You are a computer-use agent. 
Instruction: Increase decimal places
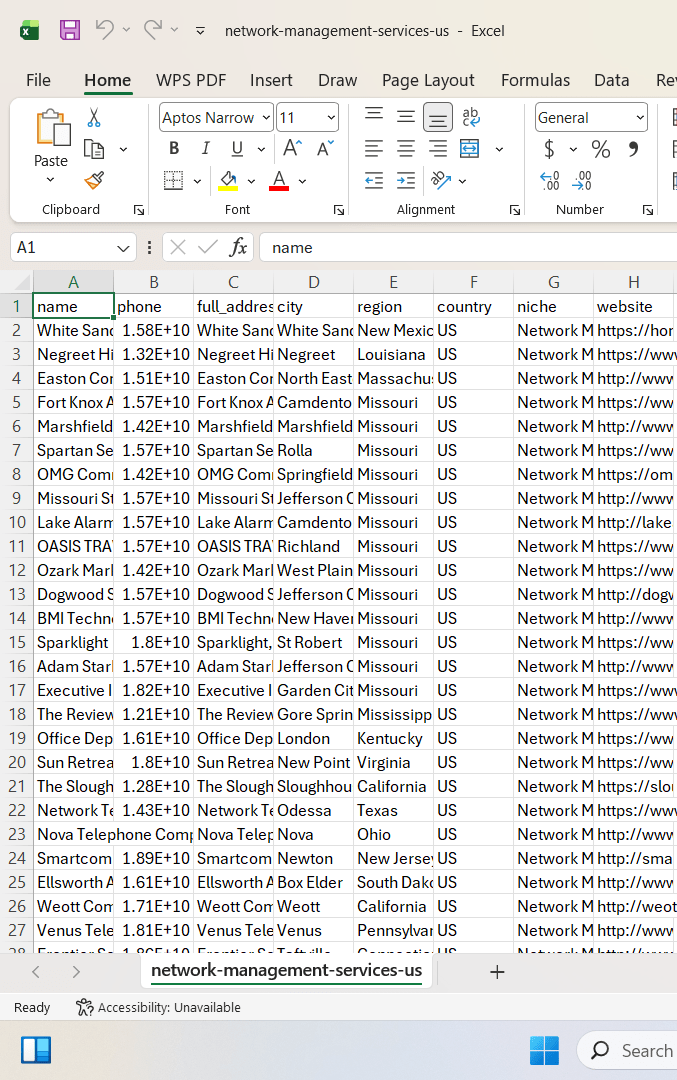[550, 180]
